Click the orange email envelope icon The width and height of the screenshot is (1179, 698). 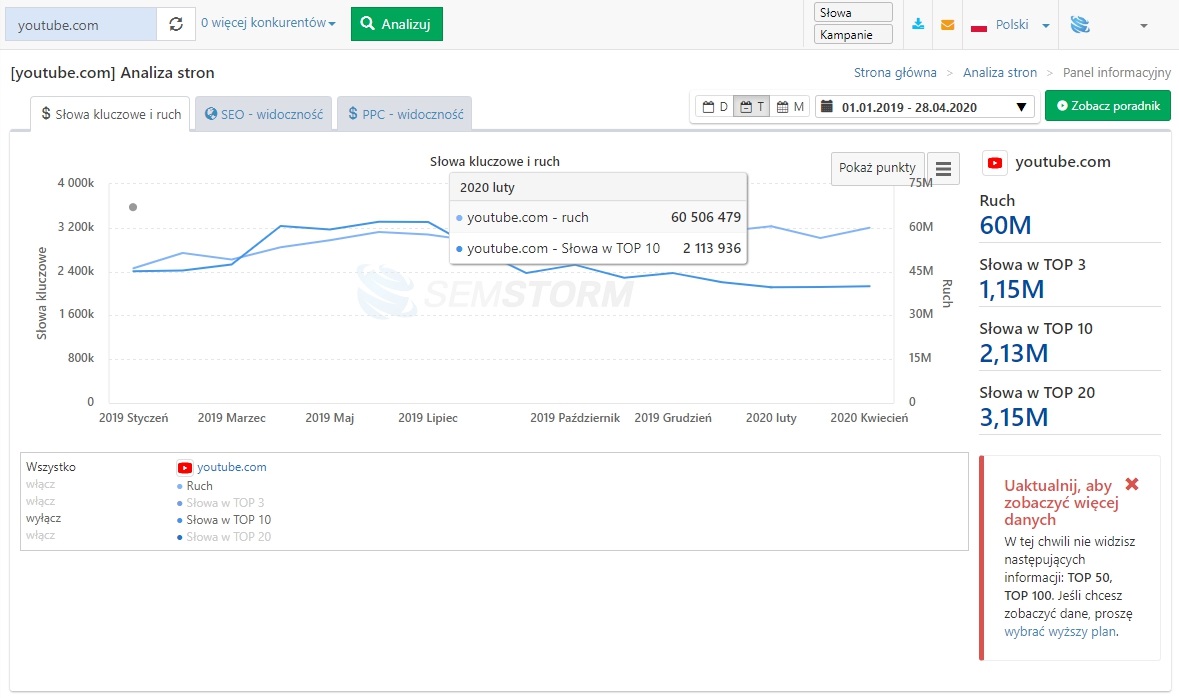pos(947,25)
